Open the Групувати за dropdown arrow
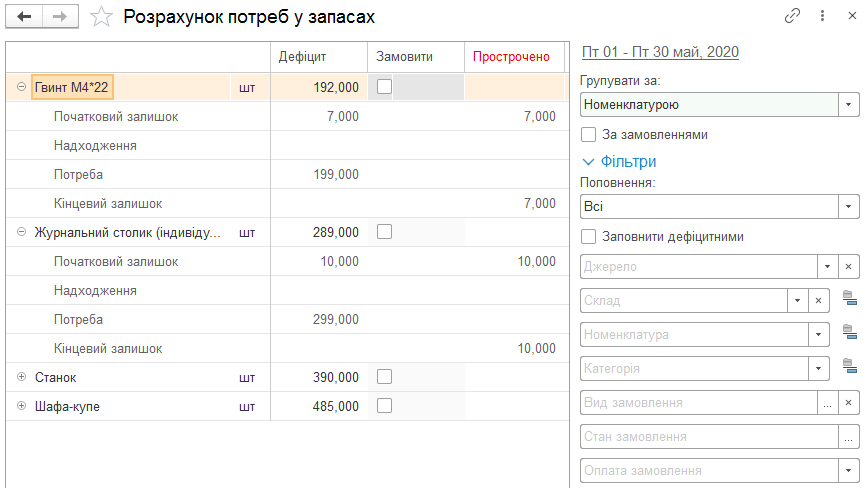Screen dimensions: 867x488 [849, 104]
